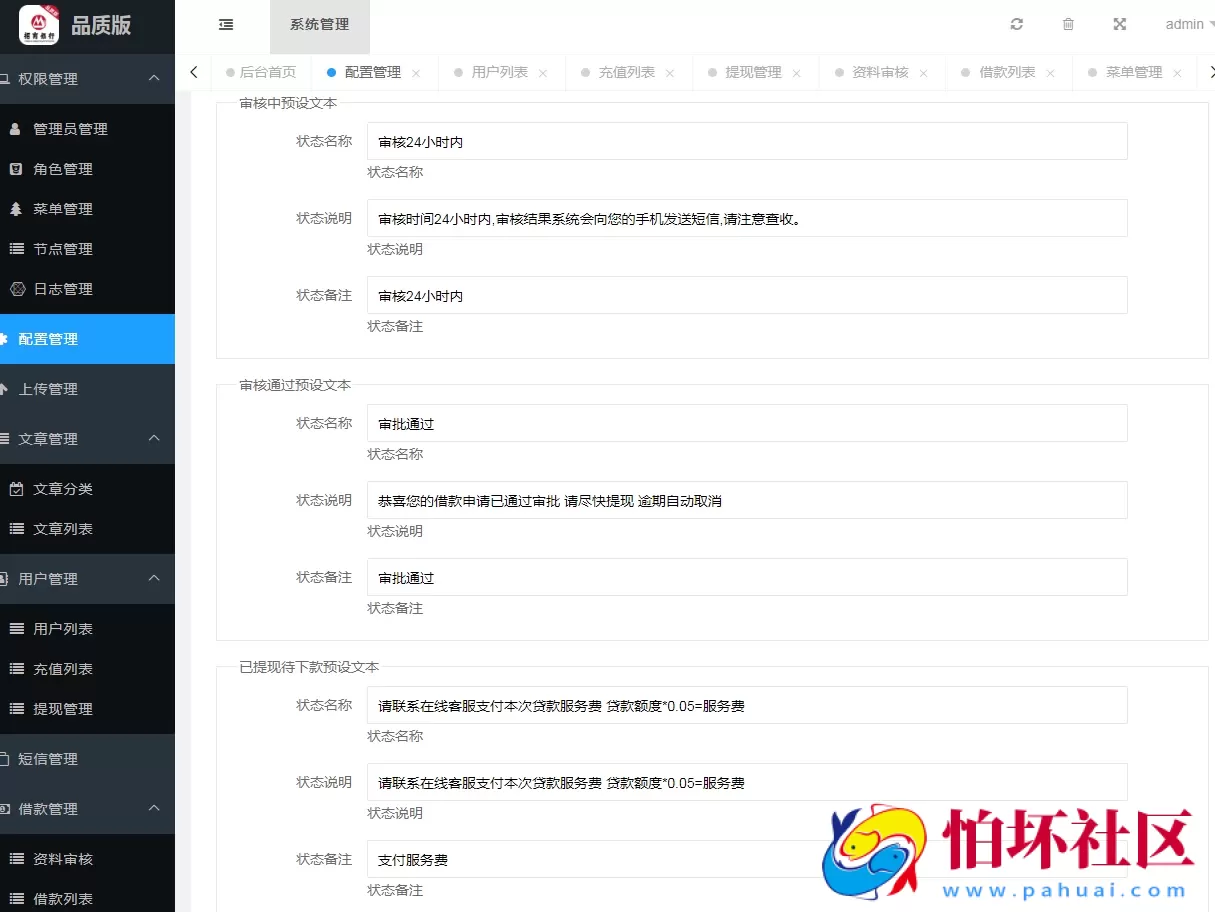Screen dimensions: 1215x912
Task: Click the right arrow to scroll tabs
Action: pyautogui.click(x=1210, y=72)
